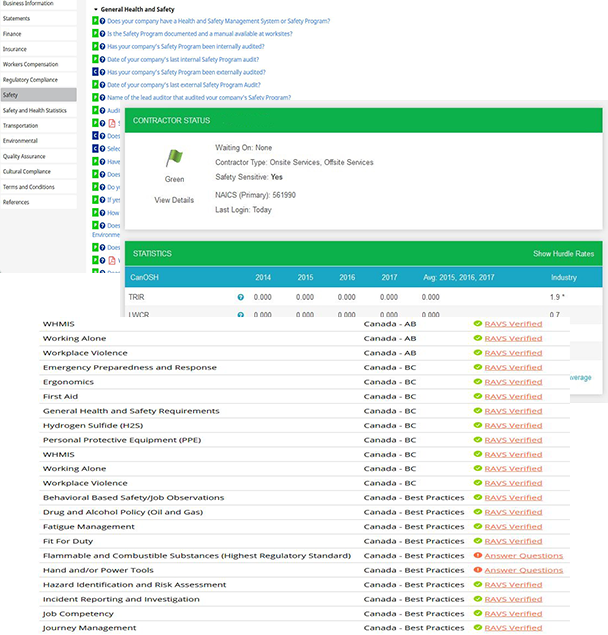Open the Safety and Health Statistics tab
Image resolution: width=608 pixels, height=635 pixels.
[34, 110]
